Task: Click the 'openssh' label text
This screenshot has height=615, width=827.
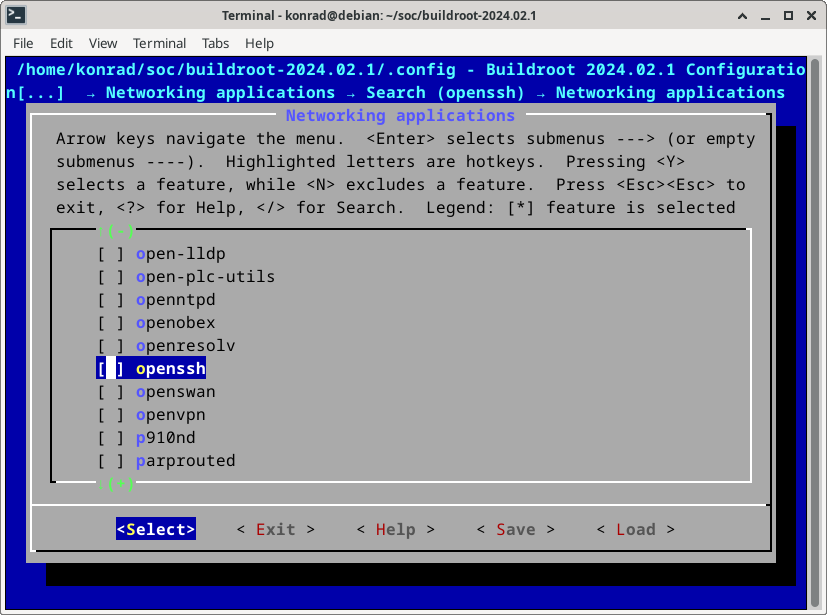Action: (171, 369)
